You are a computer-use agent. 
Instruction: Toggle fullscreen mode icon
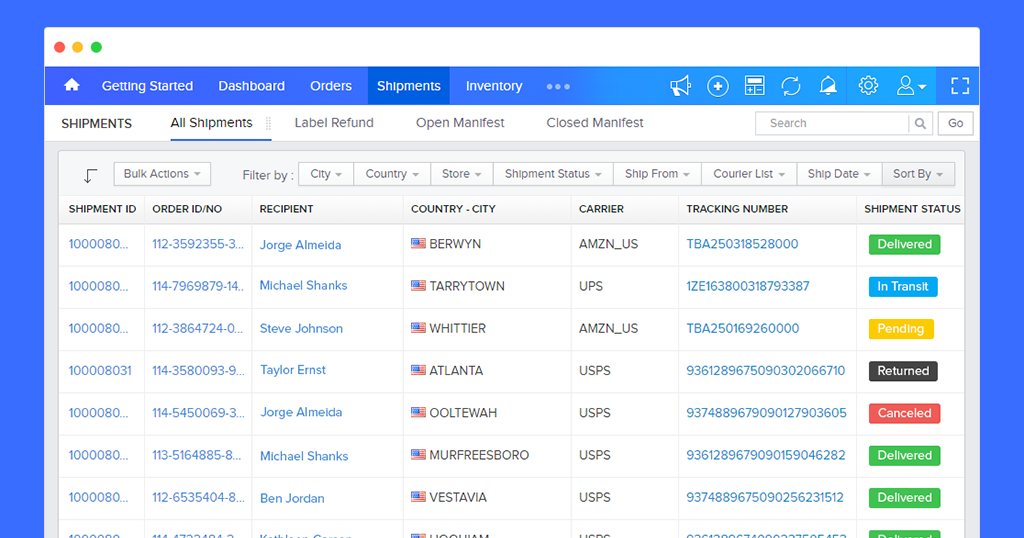point(960,86)
